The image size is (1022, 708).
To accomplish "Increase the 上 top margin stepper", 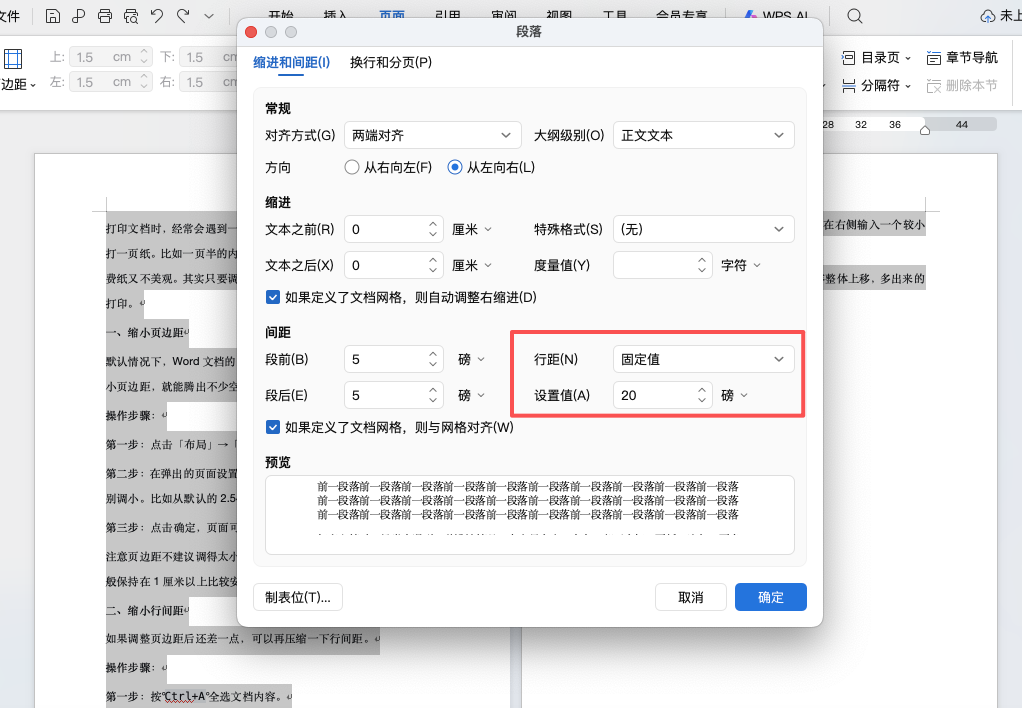I will click(145, 53).
